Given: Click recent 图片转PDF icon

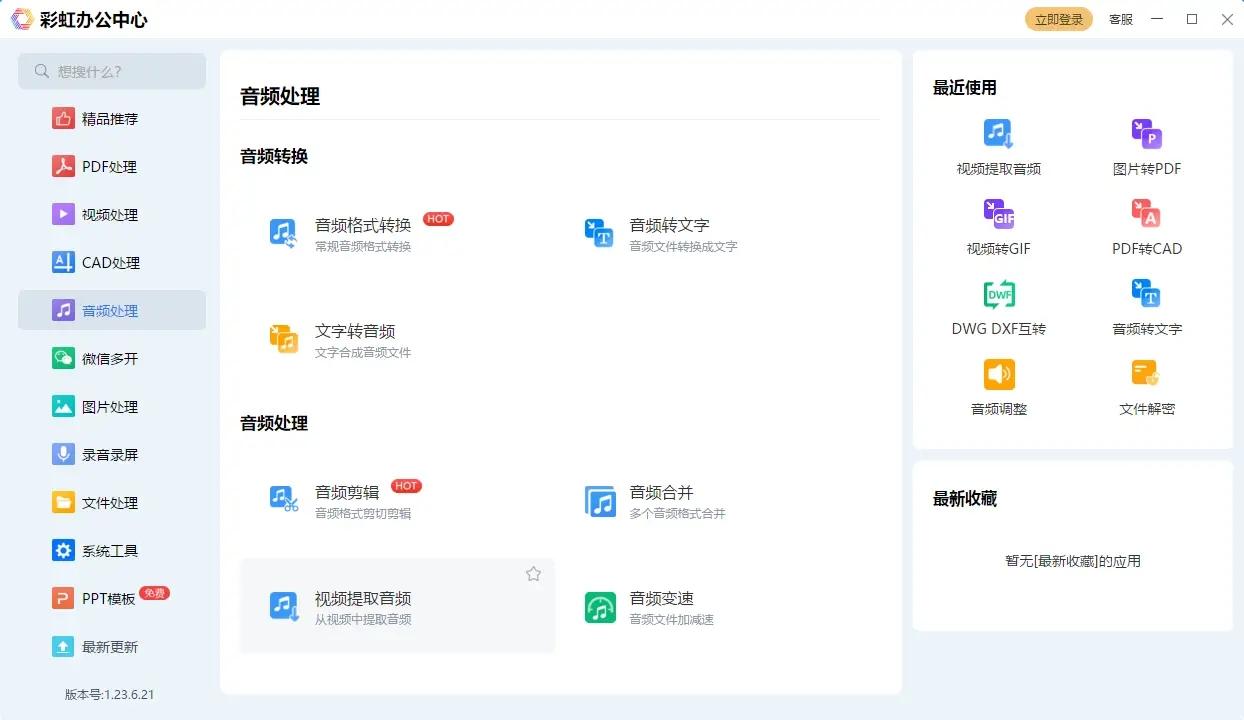Looking at the screenshot, I should click(x=1147, y=134).
